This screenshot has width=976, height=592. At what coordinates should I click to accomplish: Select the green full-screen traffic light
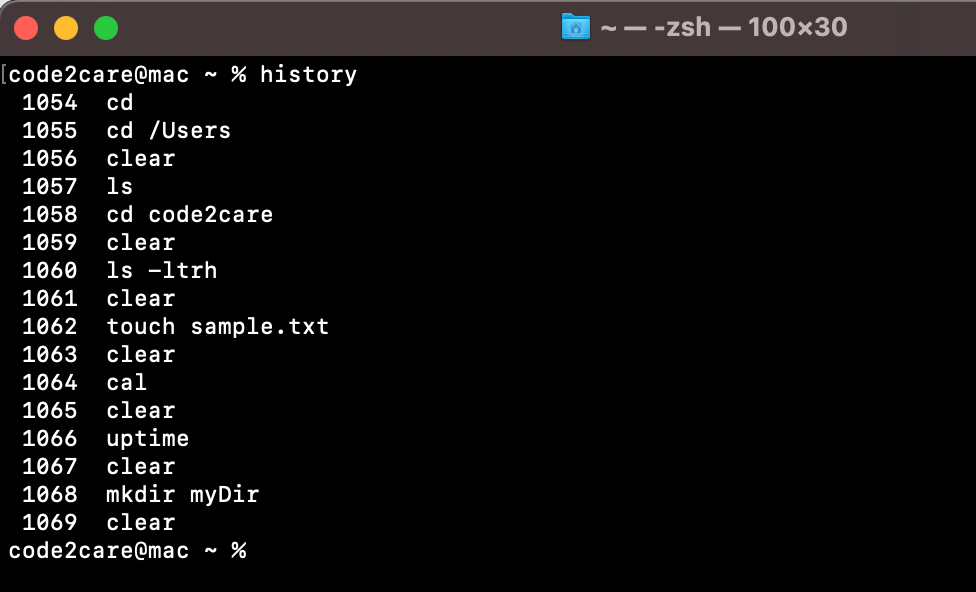tap(105, 27)
